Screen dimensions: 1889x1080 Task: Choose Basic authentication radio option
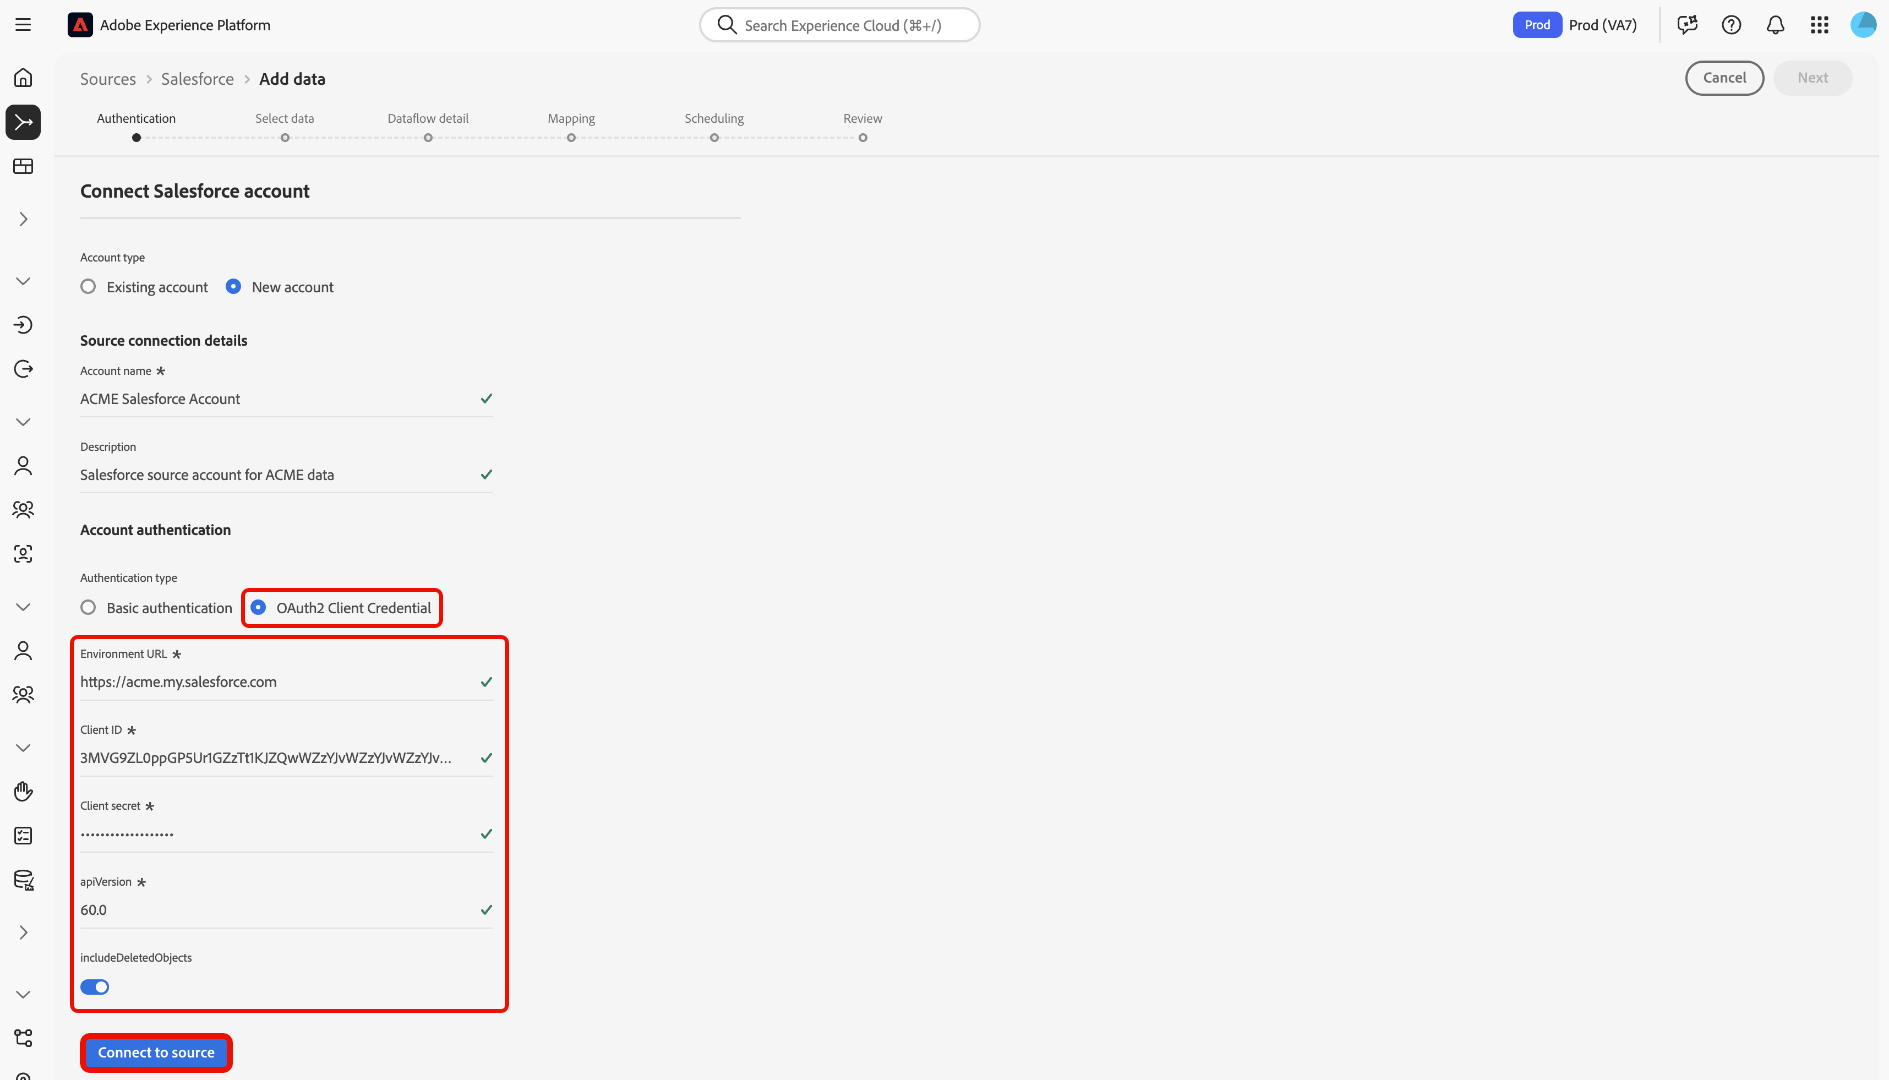[88, 608]
